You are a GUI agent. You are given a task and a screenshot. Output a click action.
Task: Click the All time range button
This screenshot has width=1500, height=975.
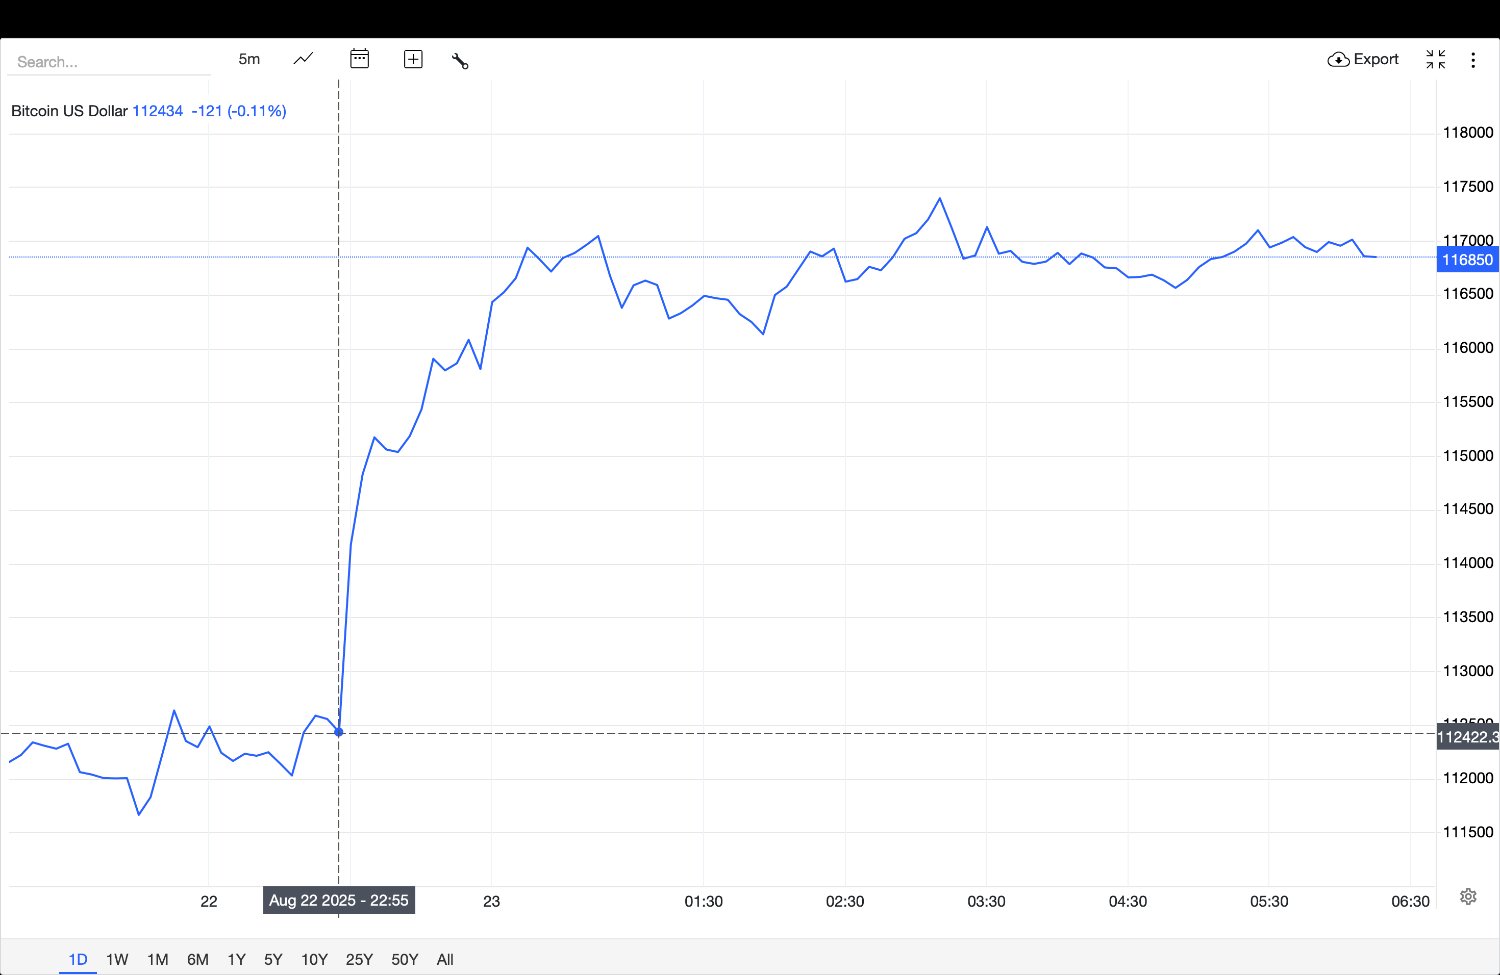[445, 959]
